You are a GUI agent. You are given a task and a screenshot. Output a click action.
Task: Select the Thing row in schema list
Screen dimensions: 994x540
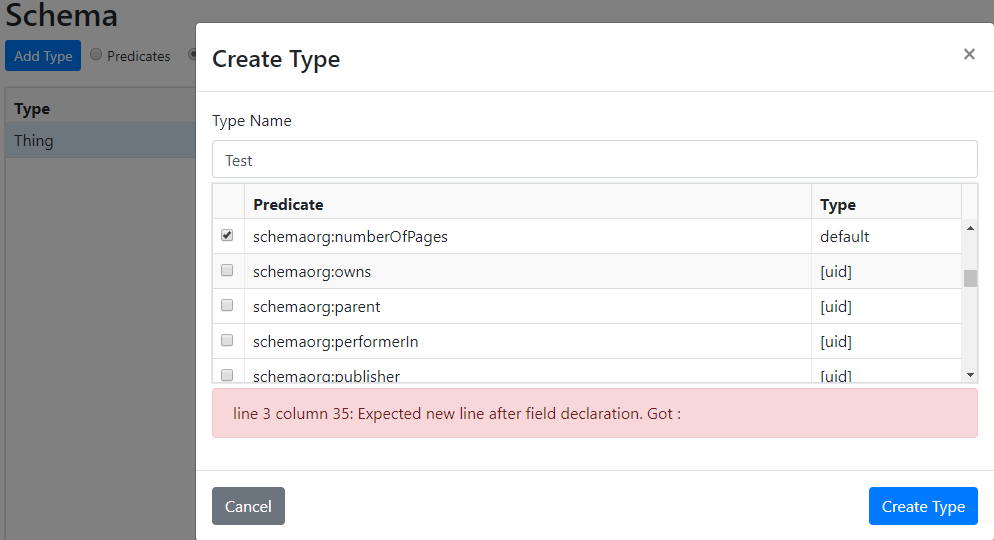coord(100,141)
